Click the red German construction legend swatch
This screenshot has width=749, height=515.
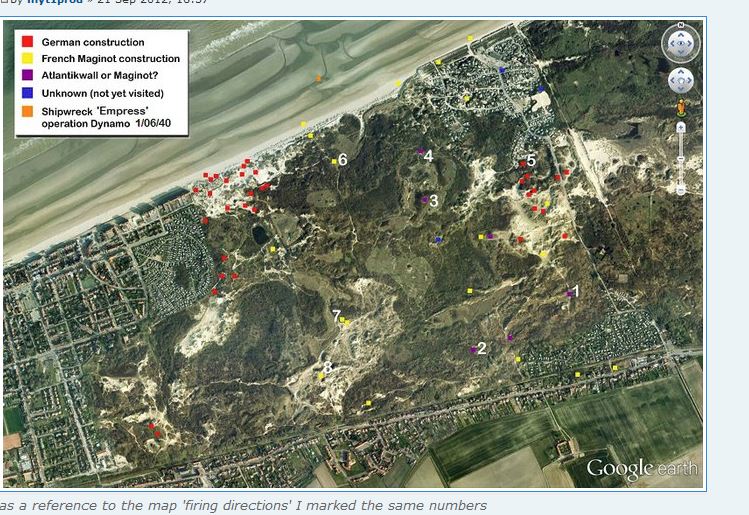pos(27,42)
